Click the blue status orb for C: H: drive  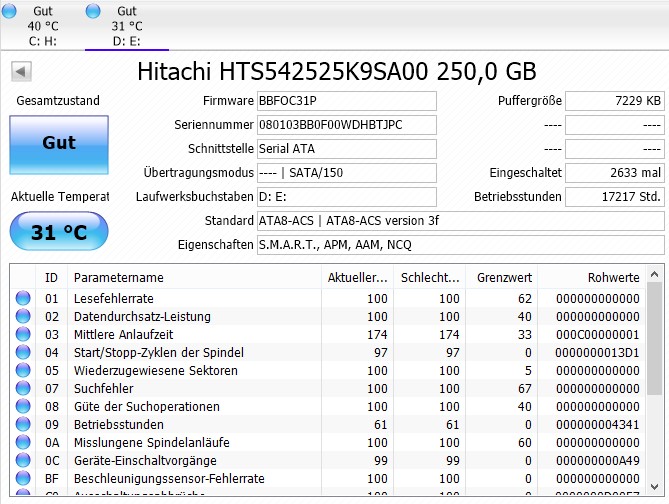(9, 11)
